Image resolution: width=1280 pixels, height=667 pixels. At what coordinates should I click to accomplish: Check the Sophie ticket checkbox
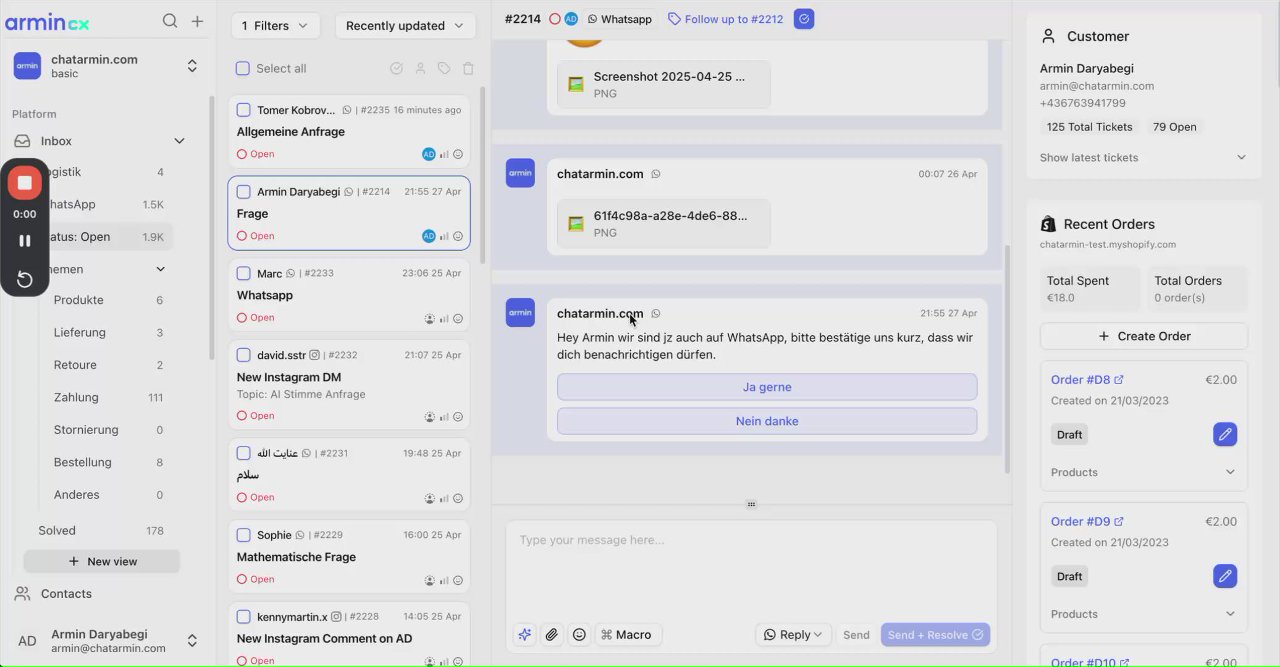[x=243, y=535]
